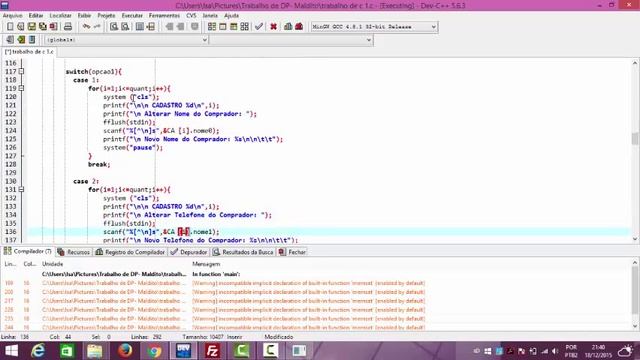Click the compiler panel scroll down arrow
This screenshot has height=360, width=640.
pyautogui.click(x=635, y=326)
